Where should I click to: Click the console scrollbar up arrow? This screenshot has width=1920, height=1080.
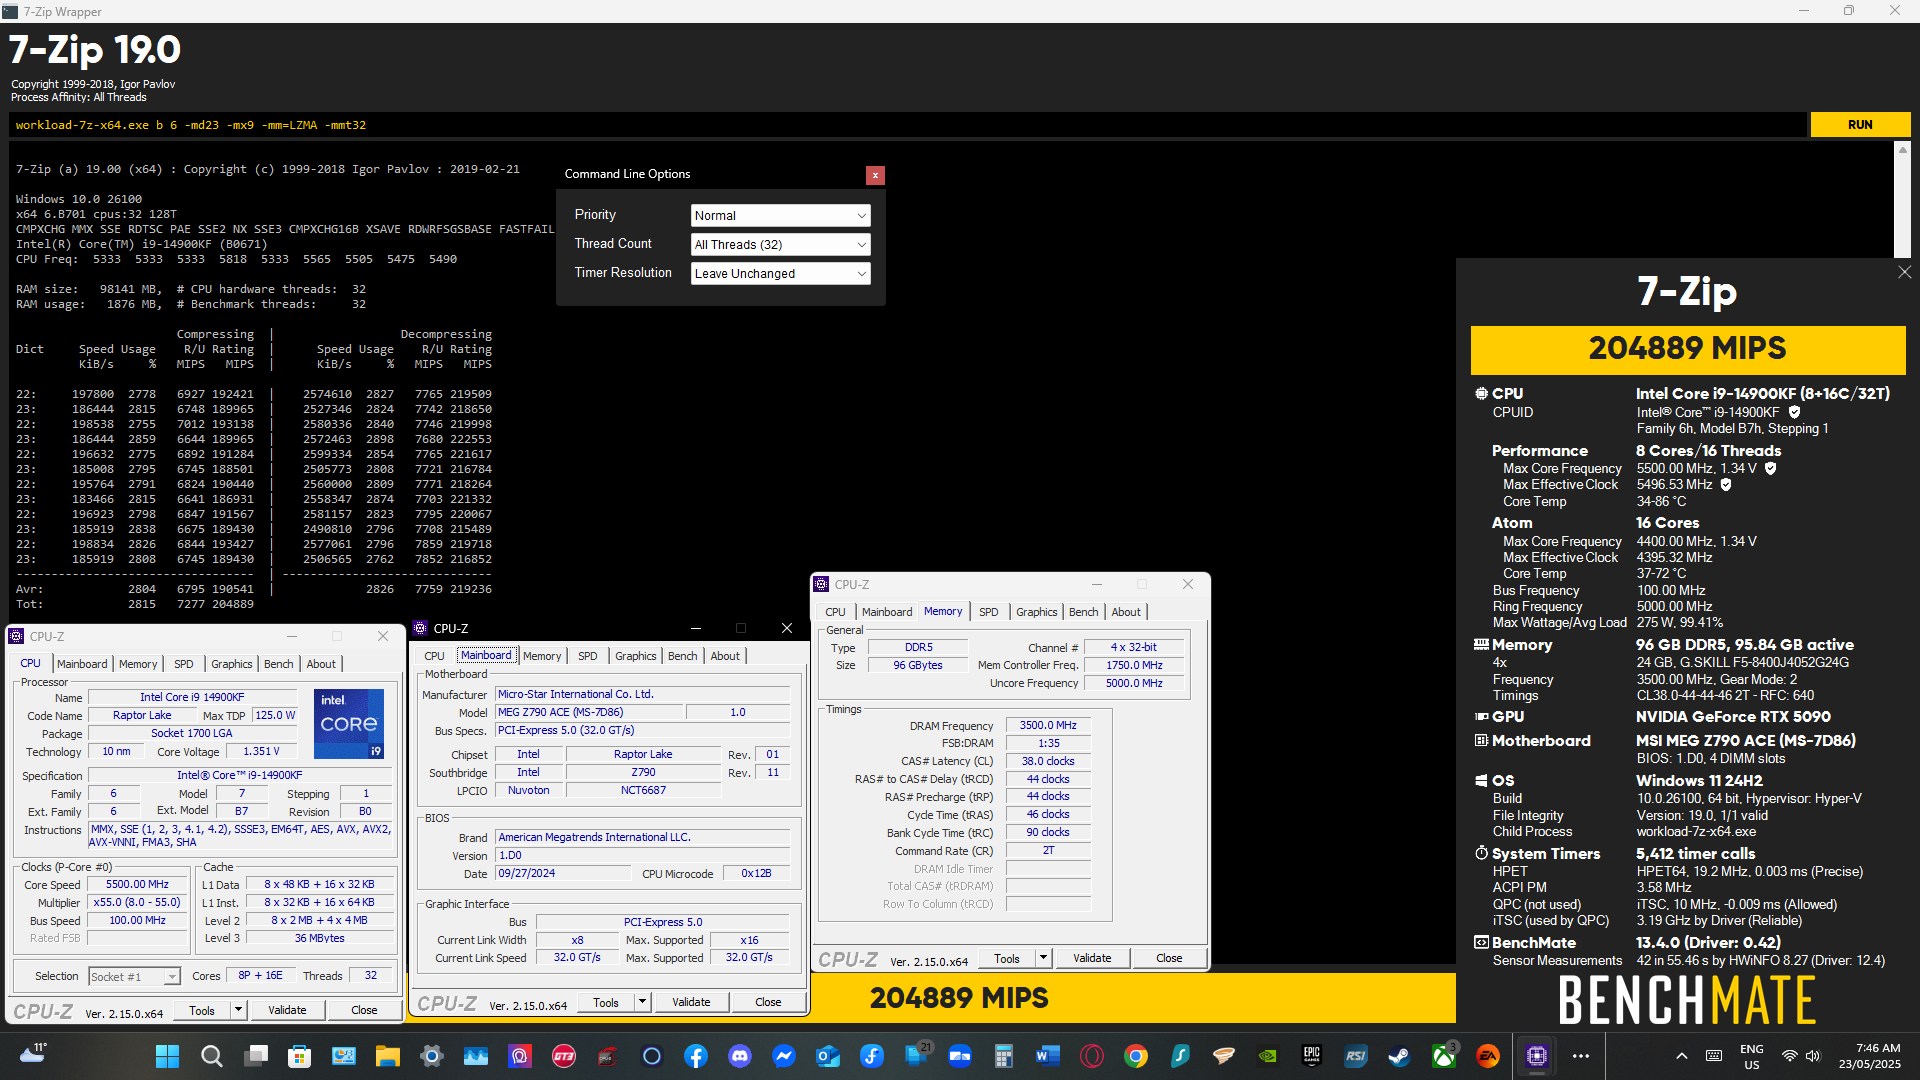point(1902,150)
